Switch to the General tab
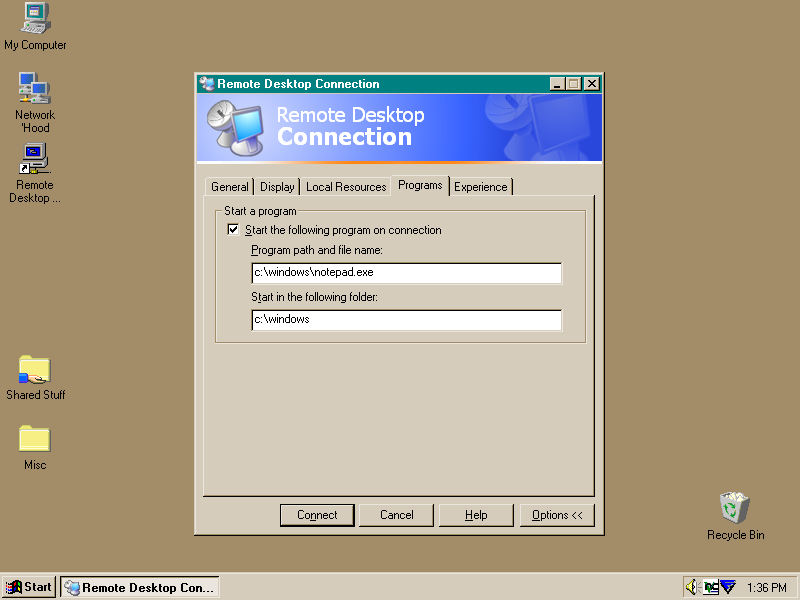This screenshot has width=800, height=600. (x=230, y=187)
